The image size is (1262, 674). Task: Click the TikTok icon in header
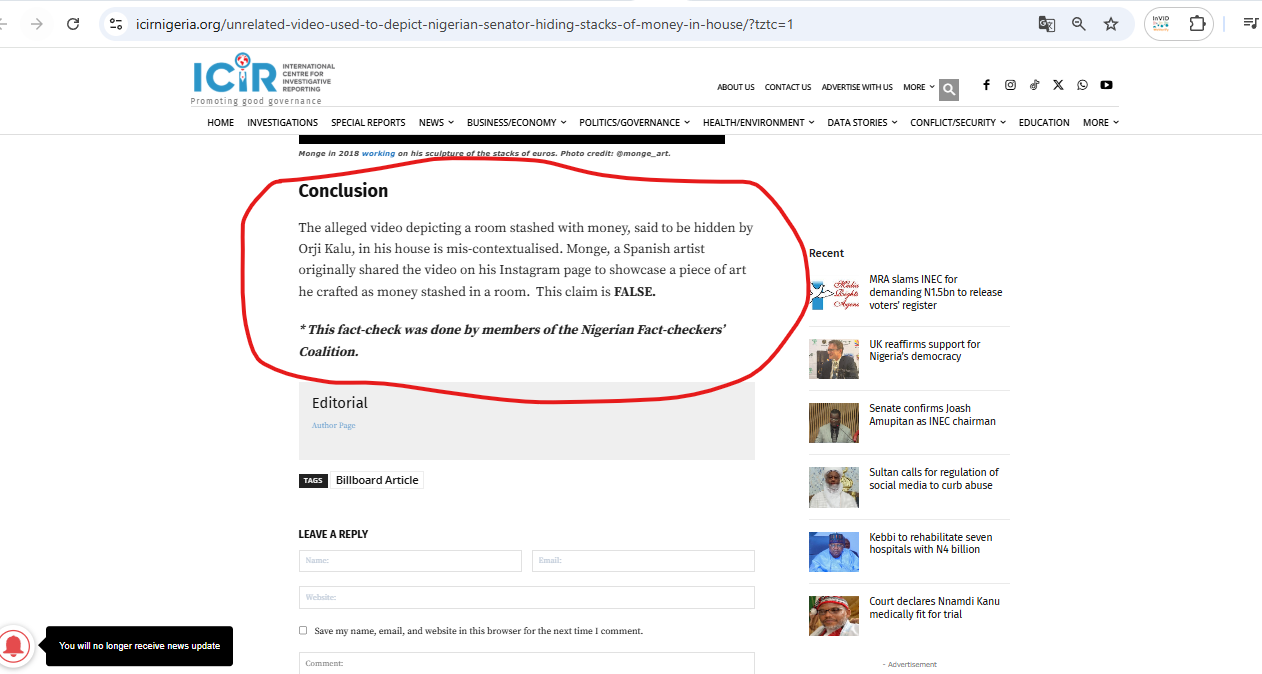1034,86
